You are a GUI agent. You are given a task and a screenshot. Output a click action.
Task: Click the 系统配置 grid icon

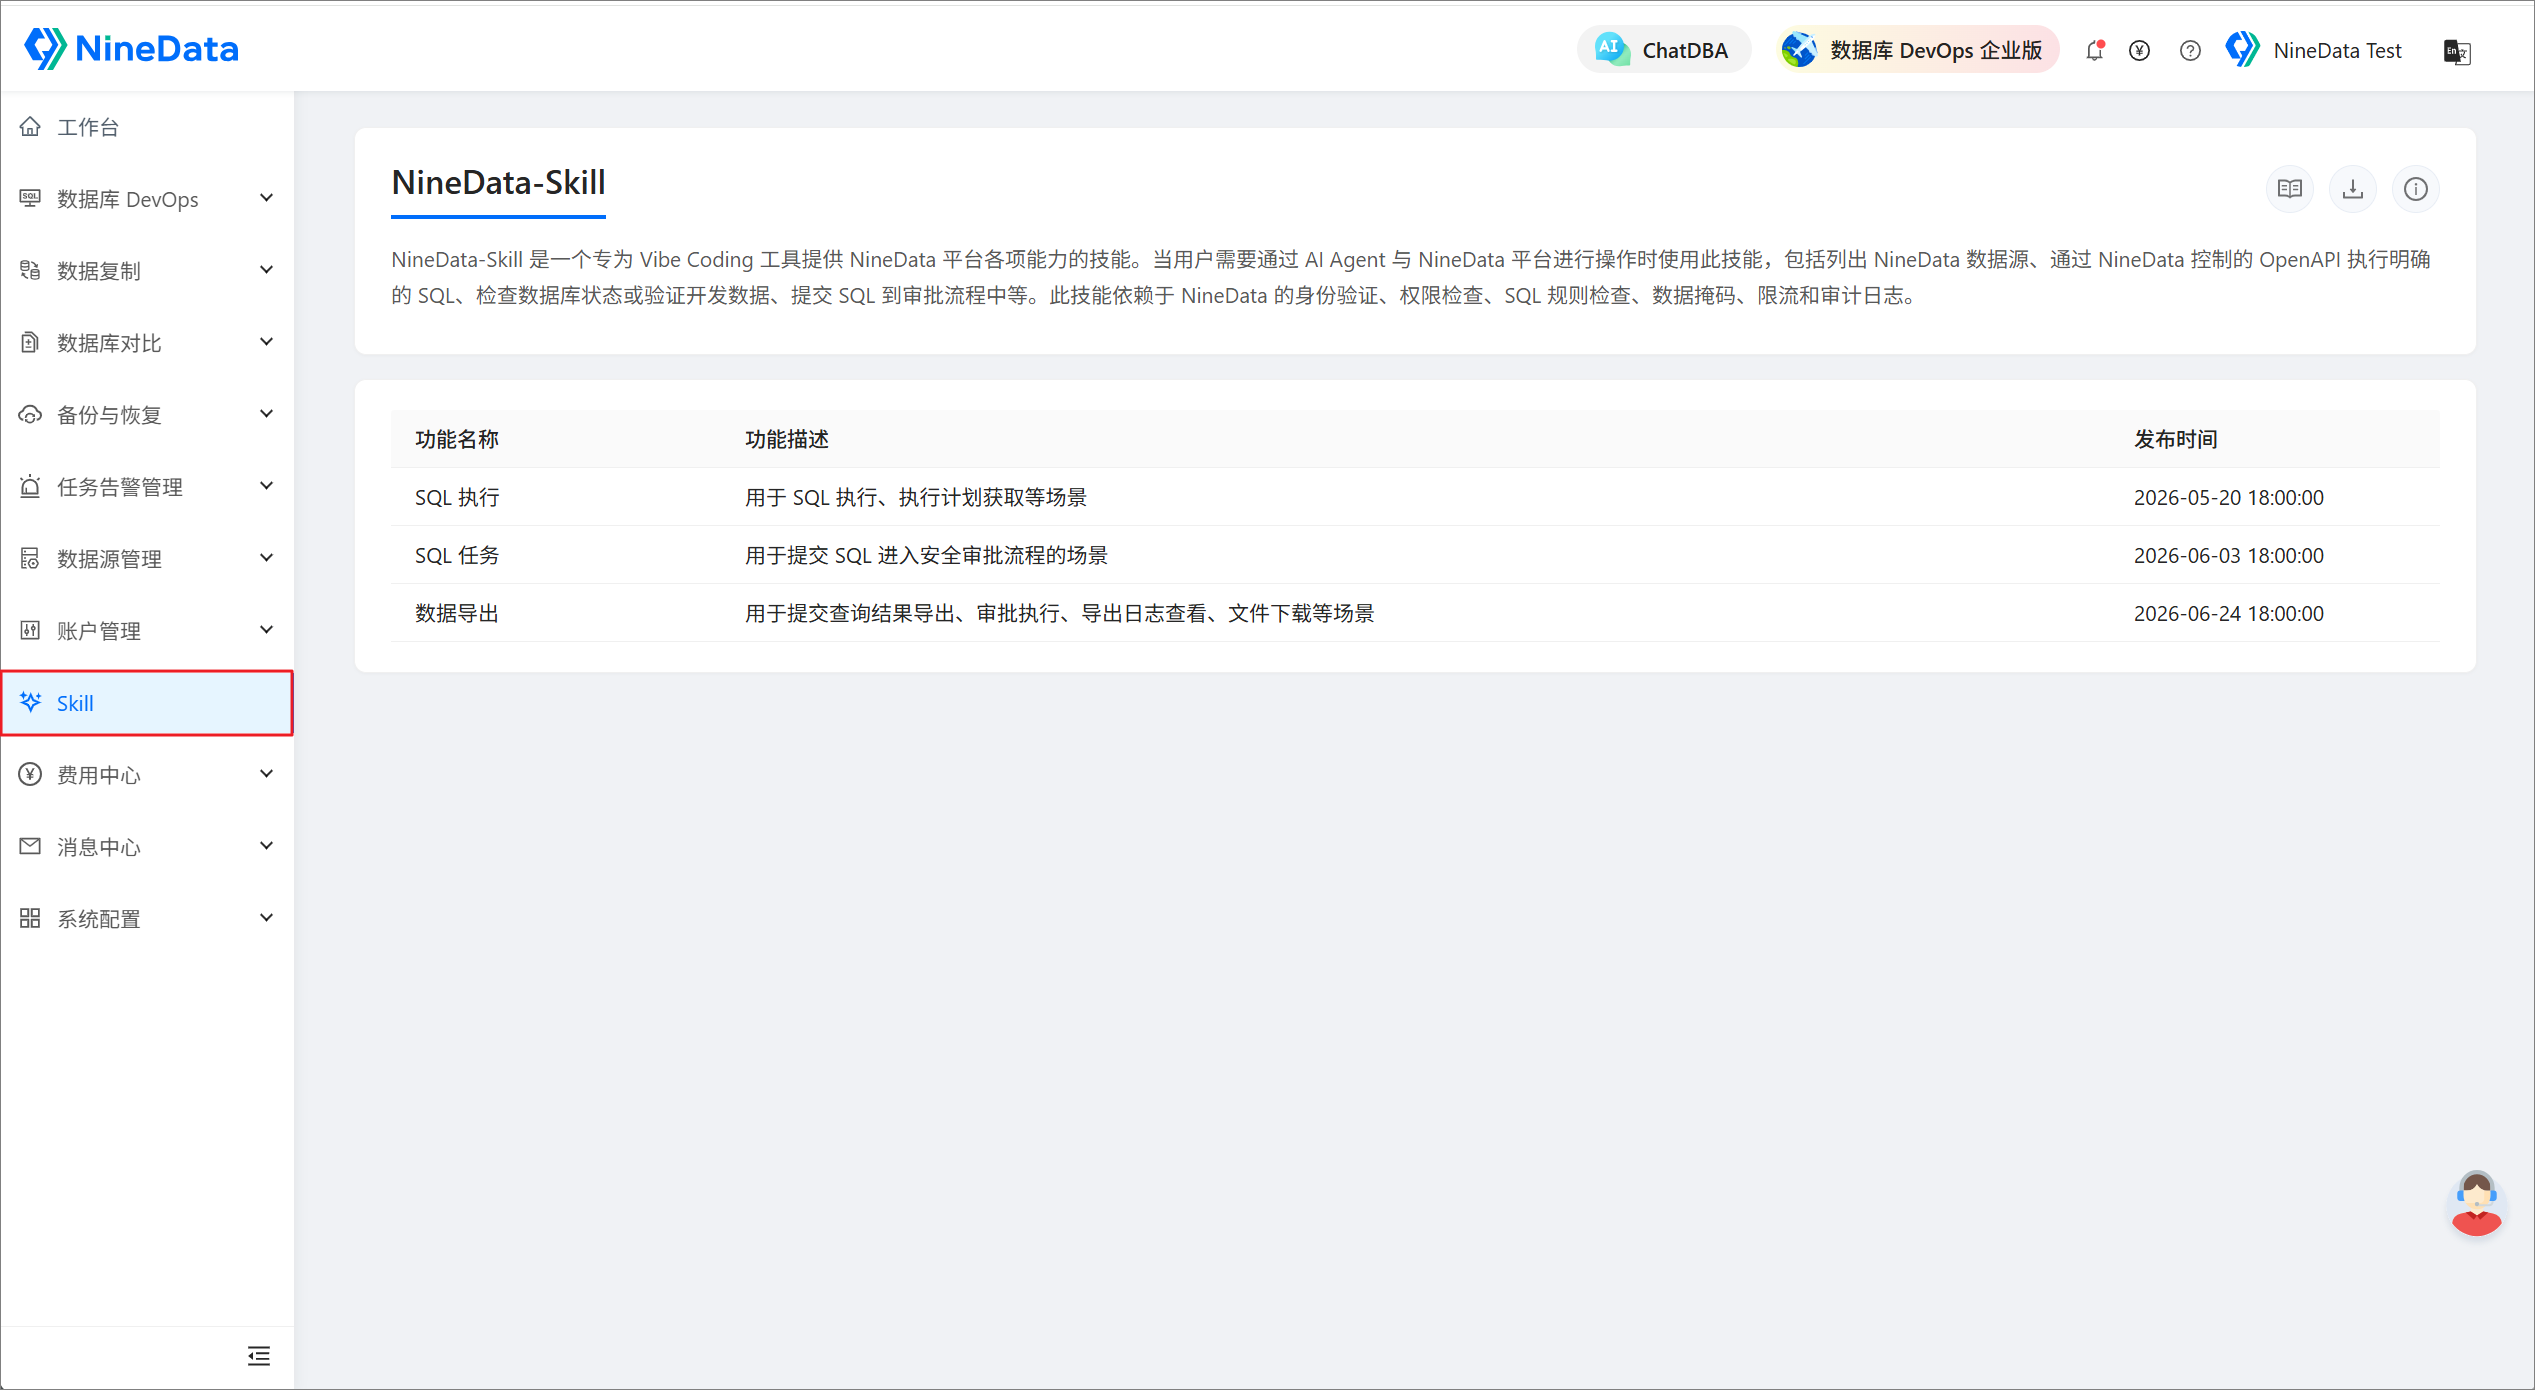click(x=30, y=918)
